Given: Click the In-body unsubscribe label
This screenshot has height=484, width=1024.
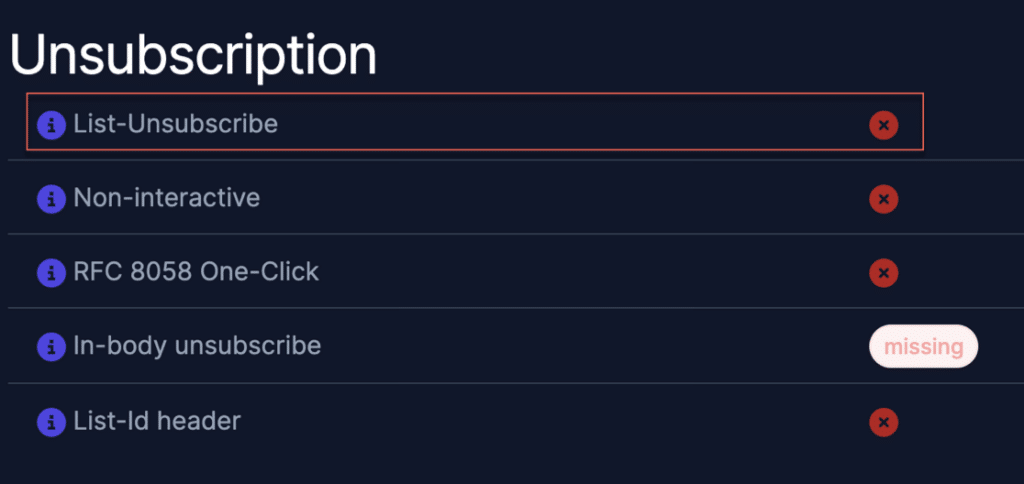Looking at the screenshot, I should (197, 346).
